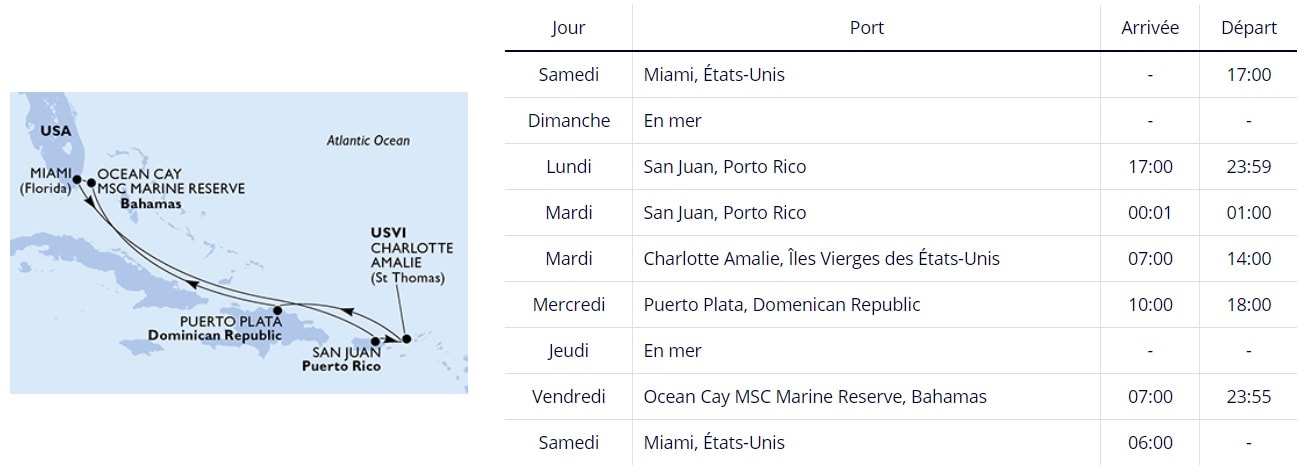Click the Vendredi day cell
This screenshot has height=465, width=1309.
click(569, 397)
